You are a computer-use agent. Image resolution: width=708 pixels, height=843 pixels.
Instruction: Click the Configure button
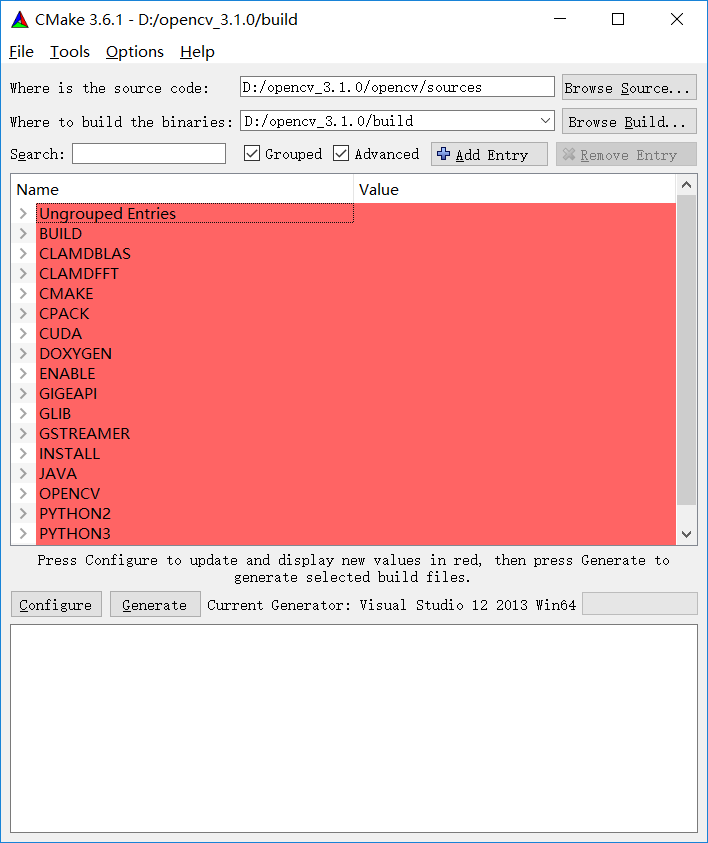tap(56, 604)
